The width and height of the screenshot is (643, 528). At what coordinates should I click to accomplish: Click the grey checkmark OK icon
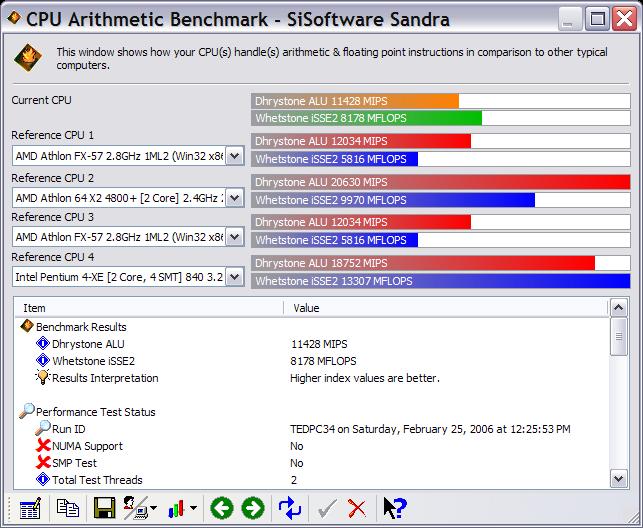(x=327, y=509)
